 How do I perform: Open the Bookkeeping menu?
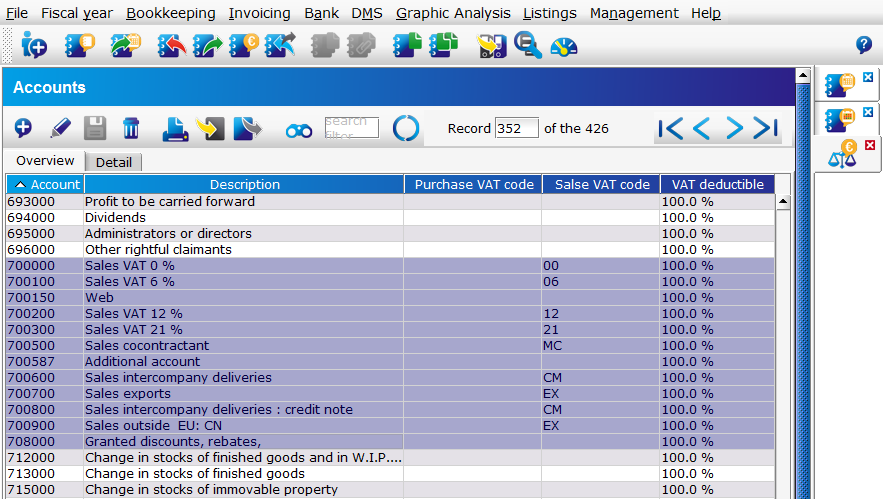coord(171,13)
